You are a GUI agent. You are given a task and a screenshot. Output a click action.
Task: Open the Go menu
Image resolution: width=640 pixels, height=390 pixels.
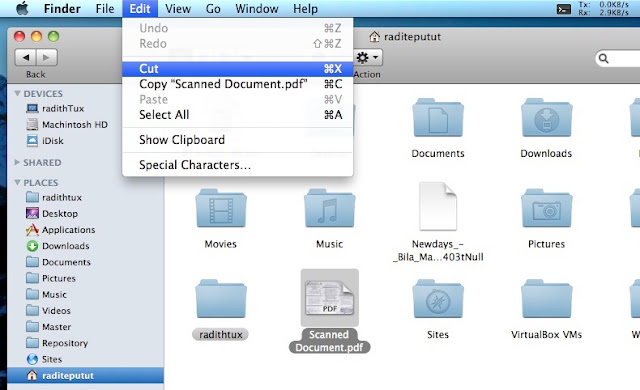coord(213,9)
